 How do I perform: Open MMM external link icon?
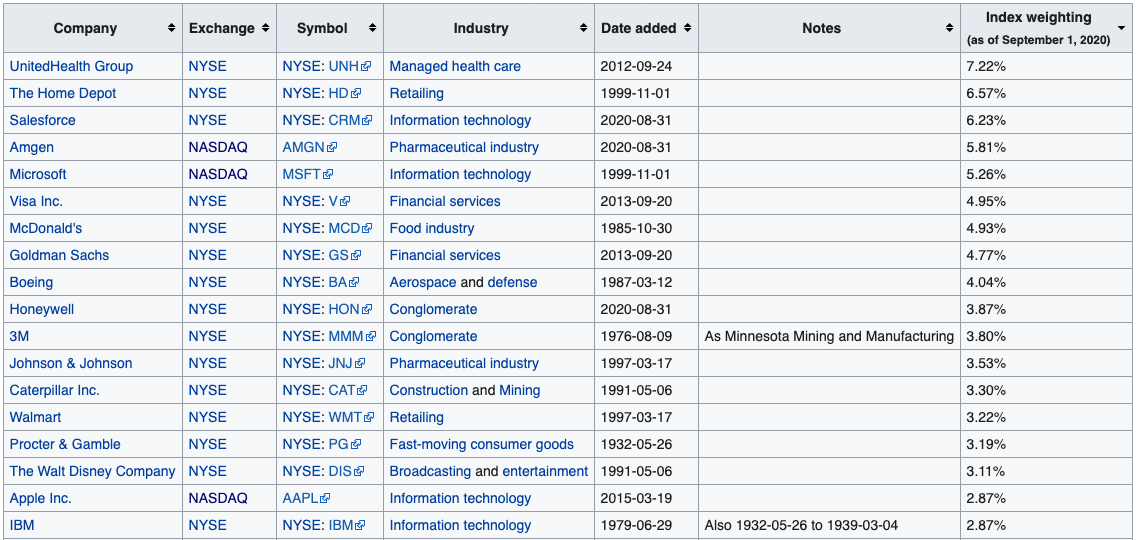(371, 336)
